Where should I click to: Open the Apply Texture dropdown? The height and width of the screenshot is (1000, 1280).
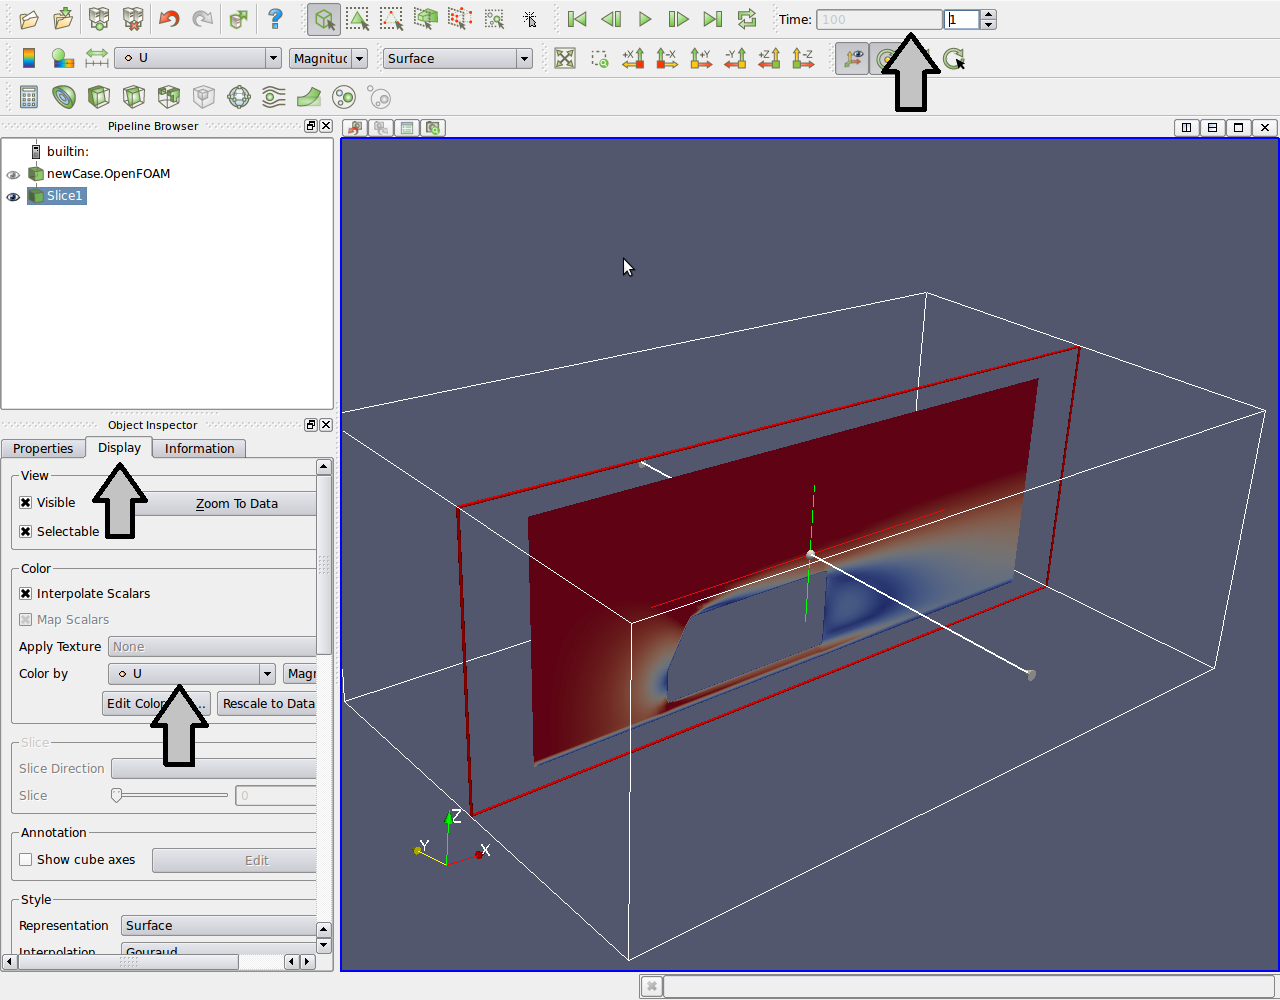[212, 647]
